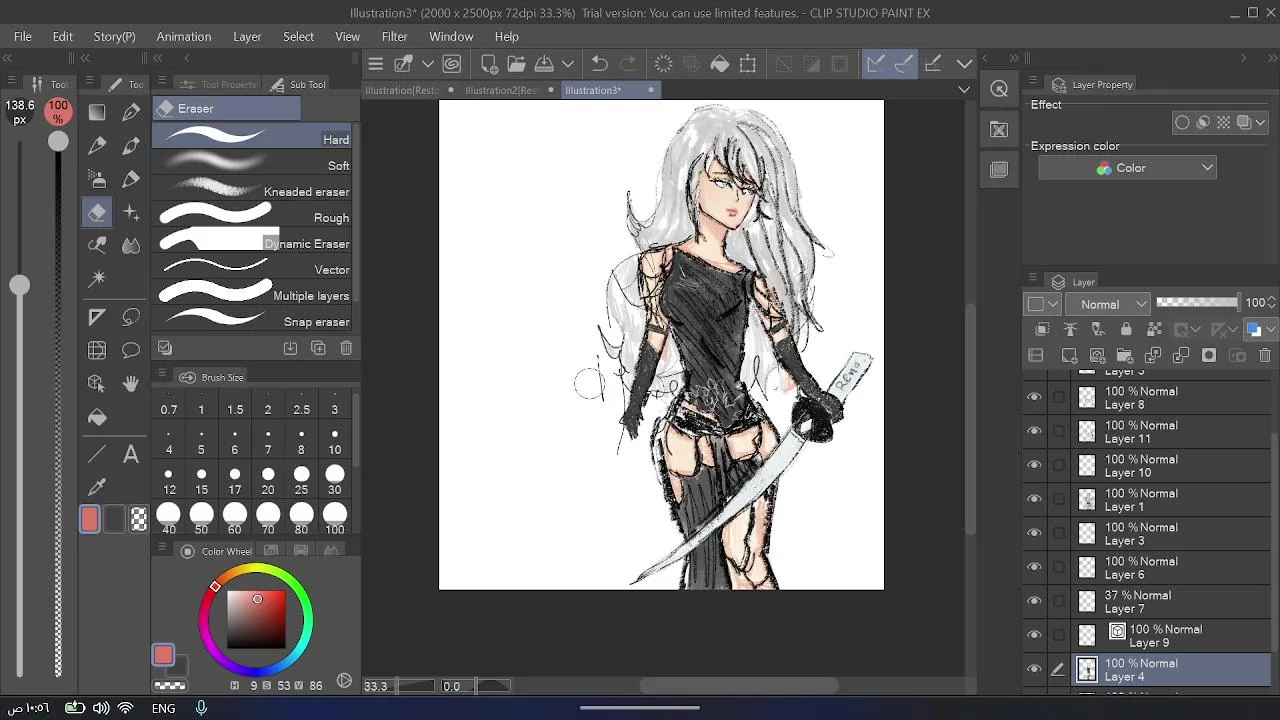Hide Layer 6 via its eye icon
Image resolution: width=1280 pixels, height=720 pixels.
(x=1034, y=567)
